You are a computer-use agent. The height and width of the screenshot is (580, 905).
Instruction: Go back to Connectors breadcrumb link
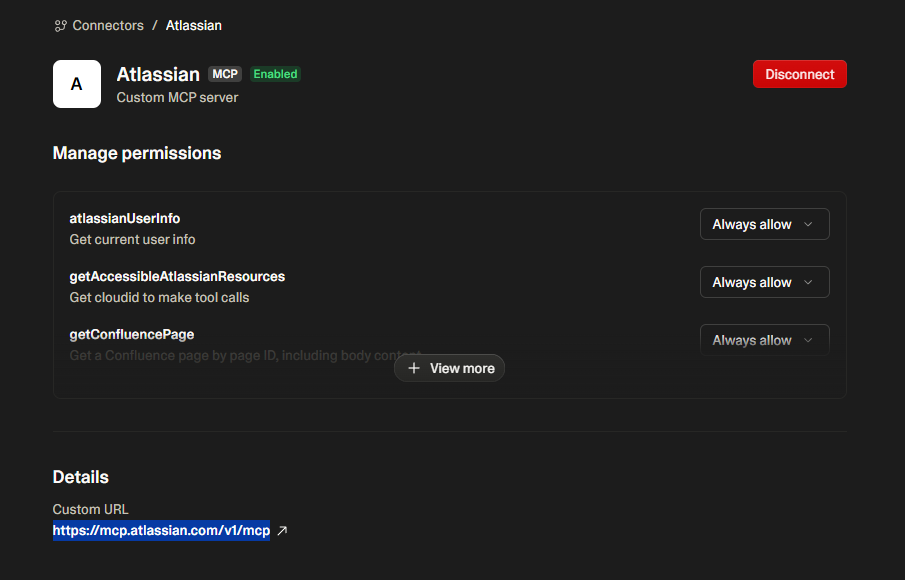click(x=108, y=26)
